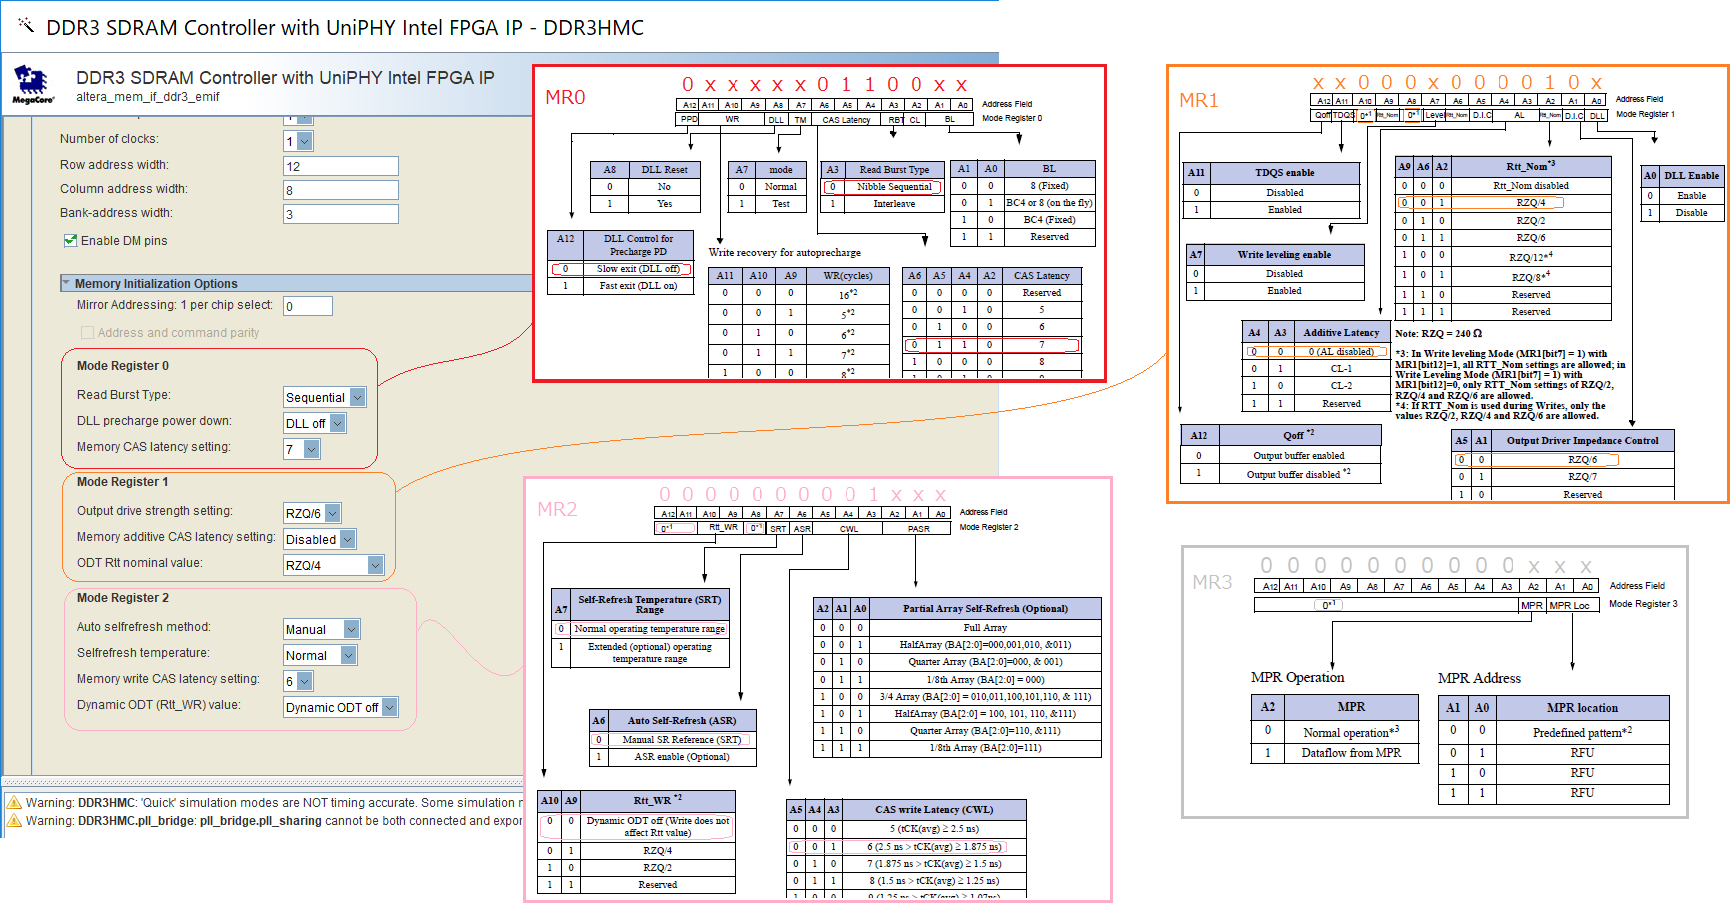Click the pll_bridge warning triangle icon

point(15,821)
